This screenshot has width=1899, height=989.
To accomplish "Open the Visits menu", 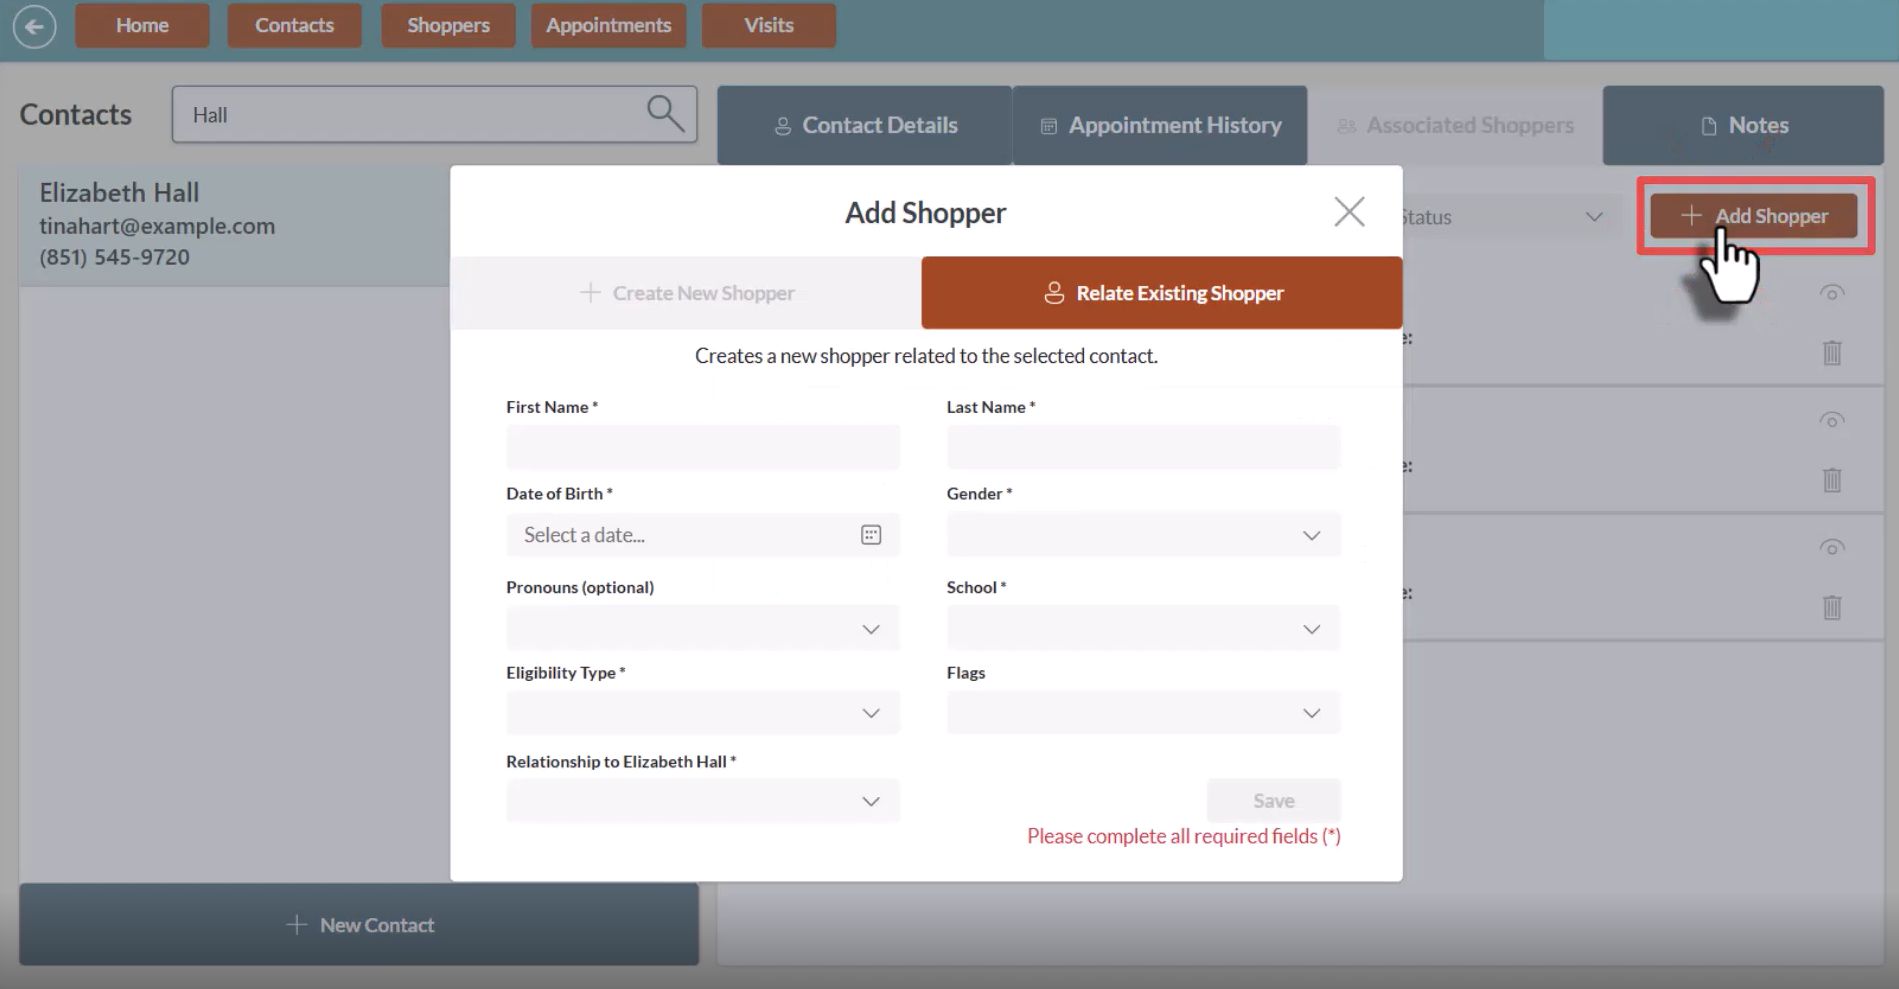I will pyautogui.click(x=769, y=25).
